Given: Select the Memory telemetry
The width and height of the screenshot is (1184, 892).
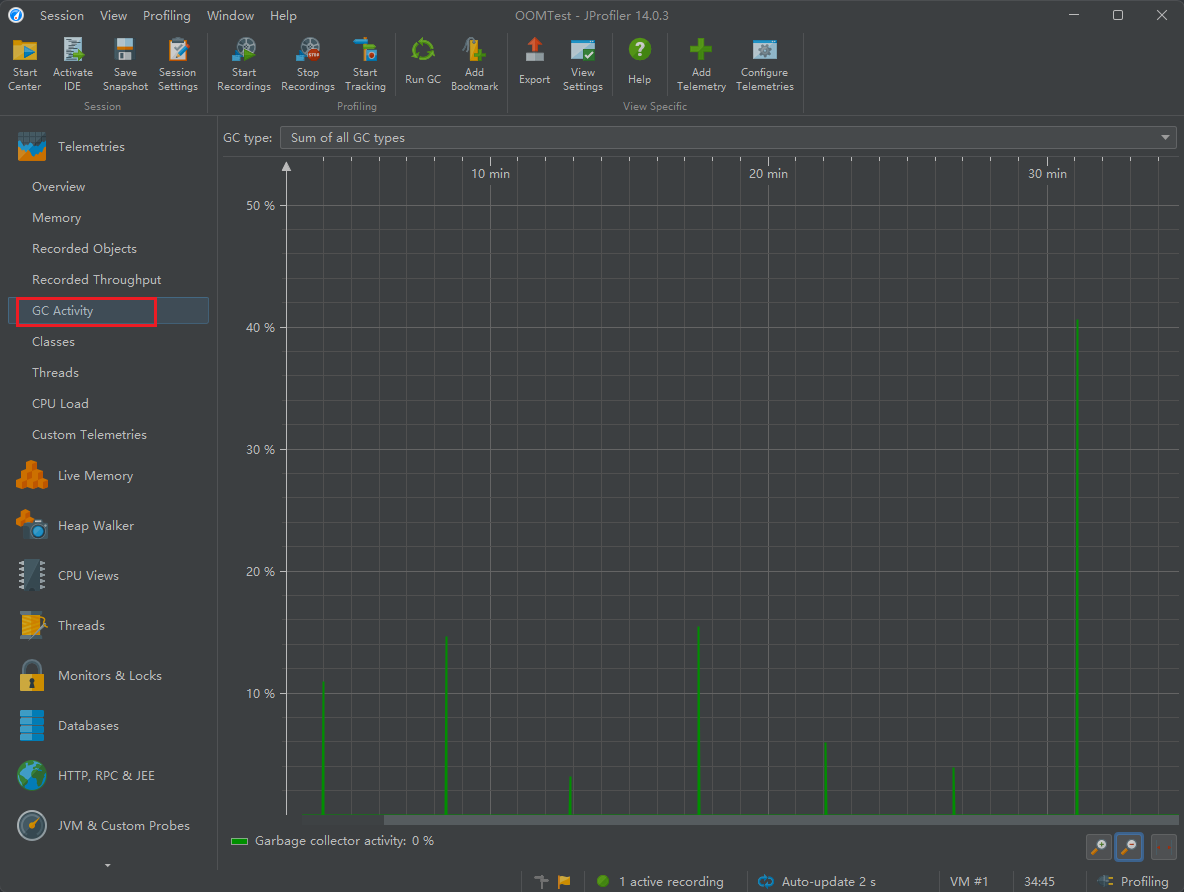Looking at the screenshot, I should point(108,218).
